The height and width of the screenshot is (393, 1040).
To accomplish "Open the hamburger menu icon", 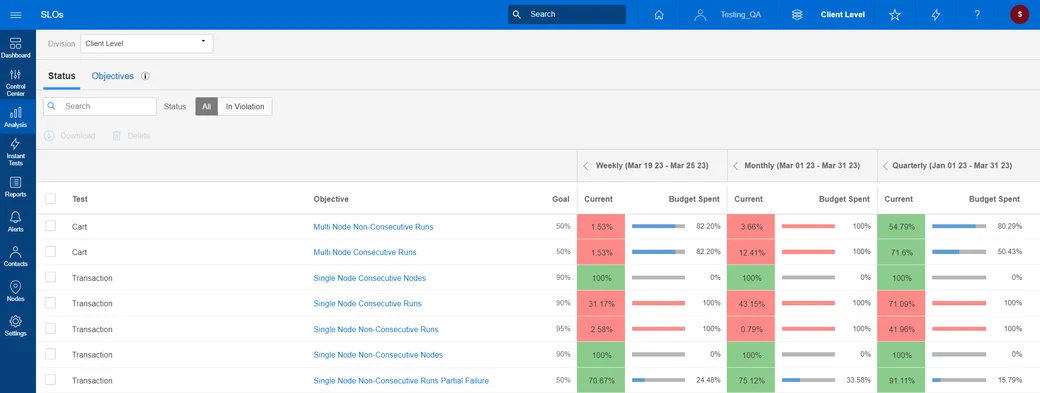I will (x=16, y=15).
